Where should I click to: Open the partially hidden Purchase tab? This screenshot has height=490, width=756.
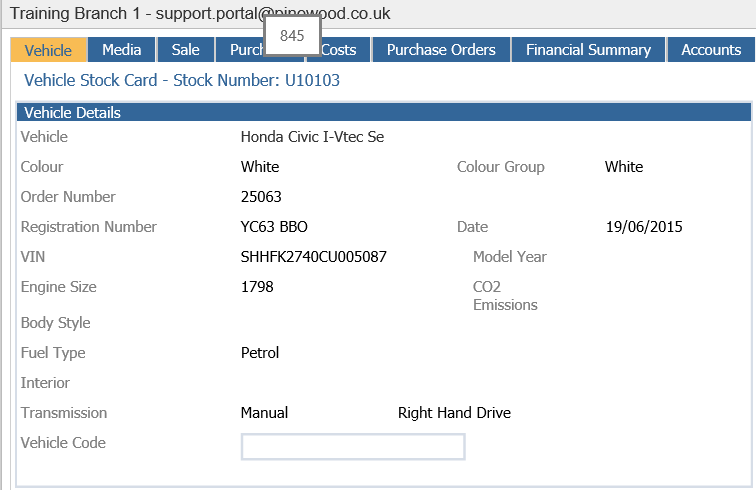tap(240, 51)
